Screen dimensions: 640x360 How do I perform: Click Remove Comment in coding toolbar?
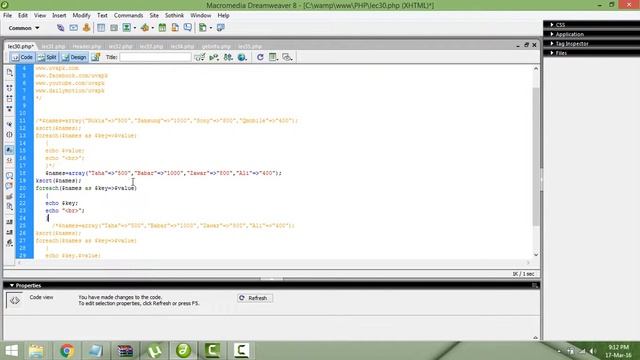[x=9, y=187]
